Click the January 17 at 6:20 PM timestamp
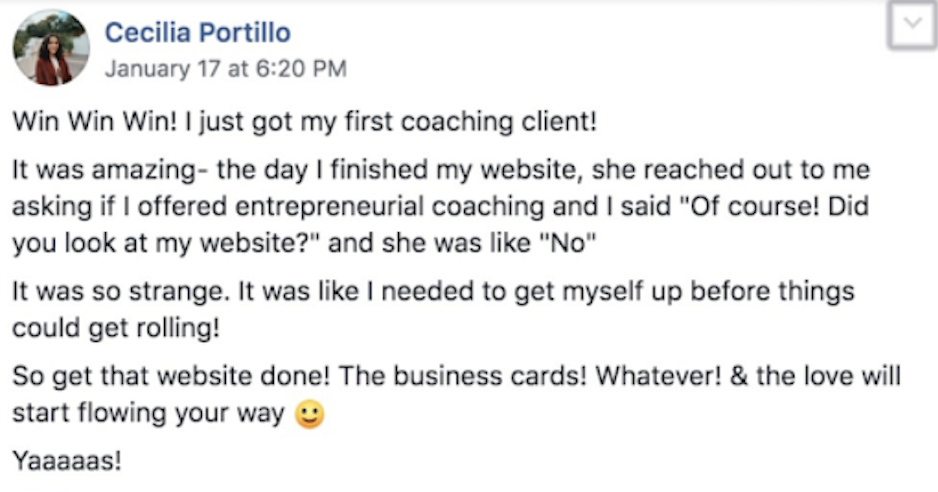 (225, 70)
